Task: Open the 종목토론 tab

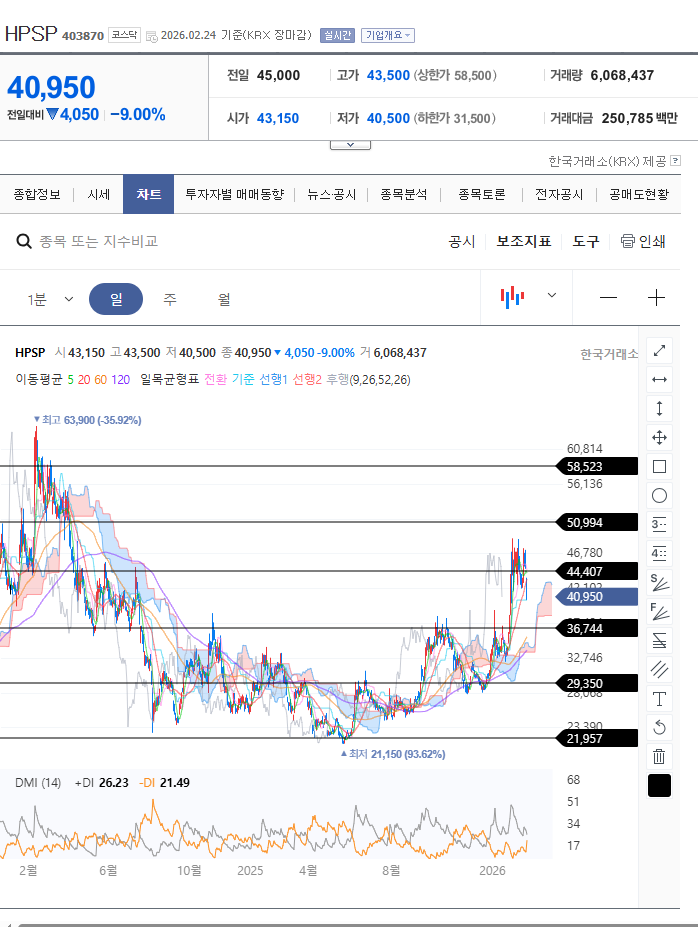Action: (x=482, y=195)
